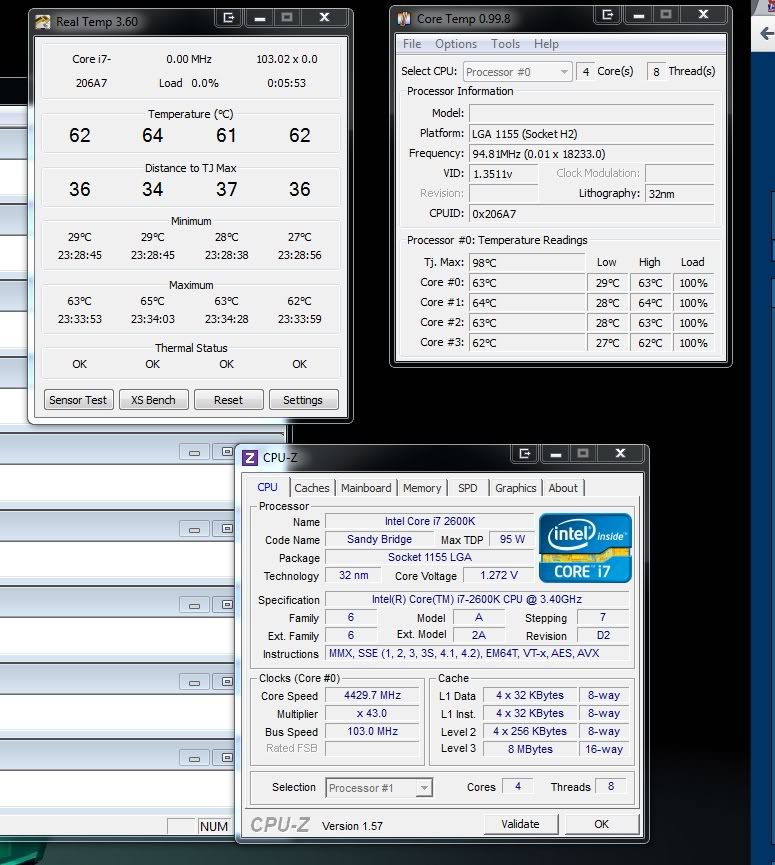This screenshot has height=865, width=775.
Task: Start the XS Bench benchmark
Action: 153,400
